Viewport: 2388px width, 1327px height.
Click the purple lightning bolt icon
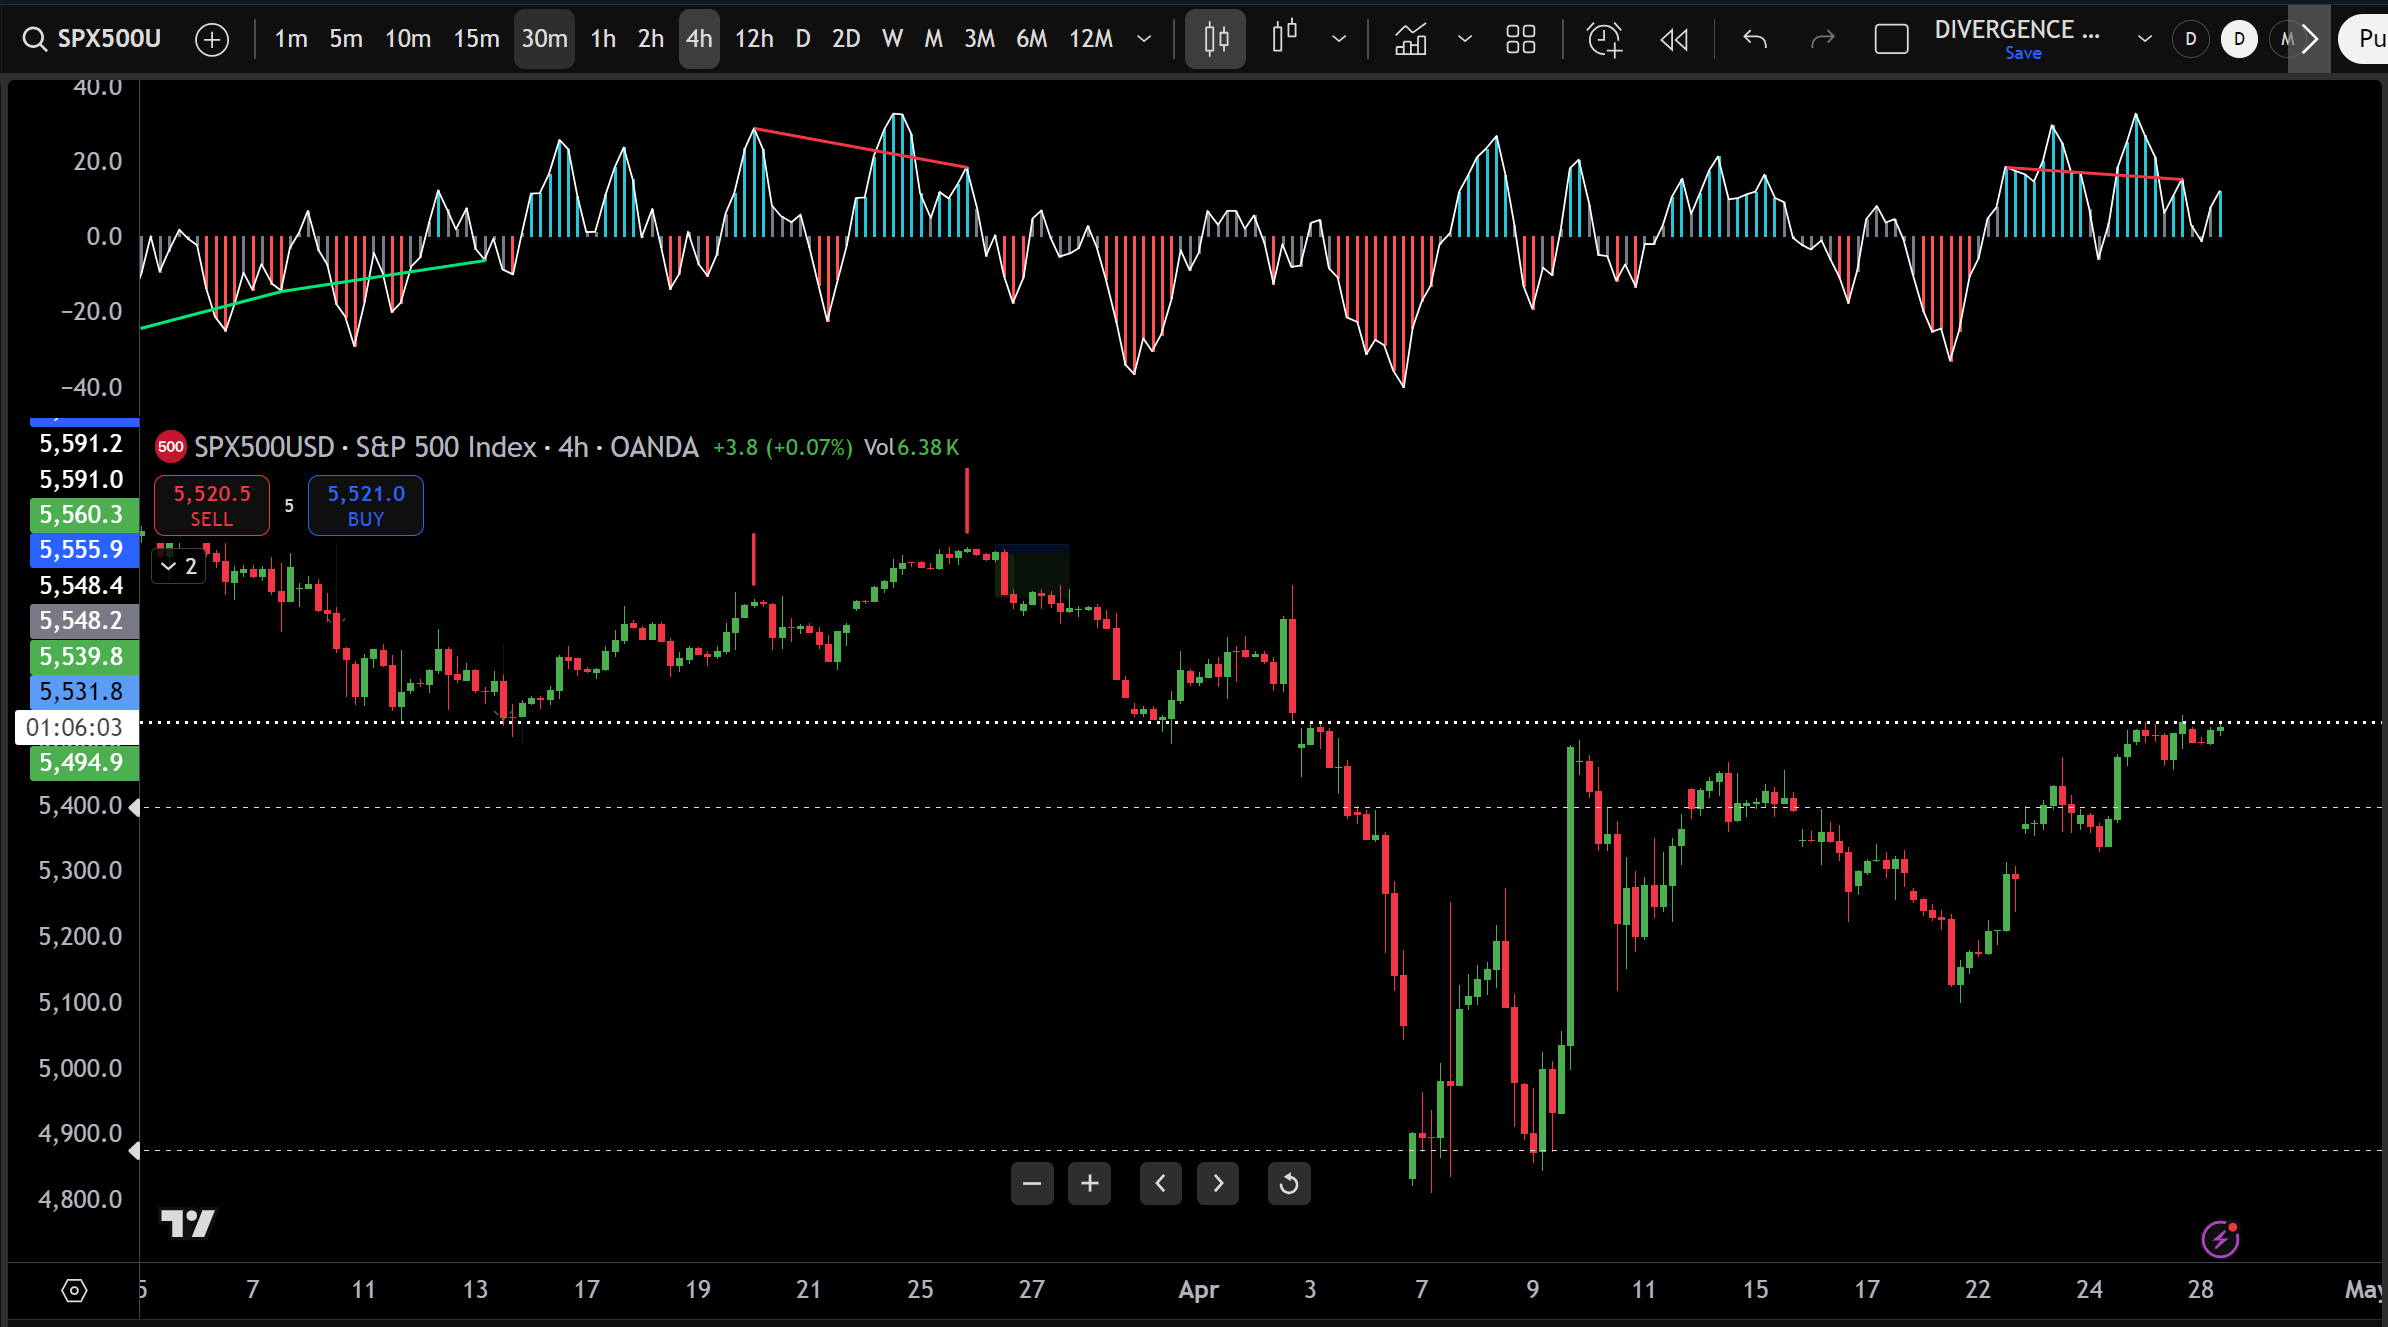pos(2220,1240)
